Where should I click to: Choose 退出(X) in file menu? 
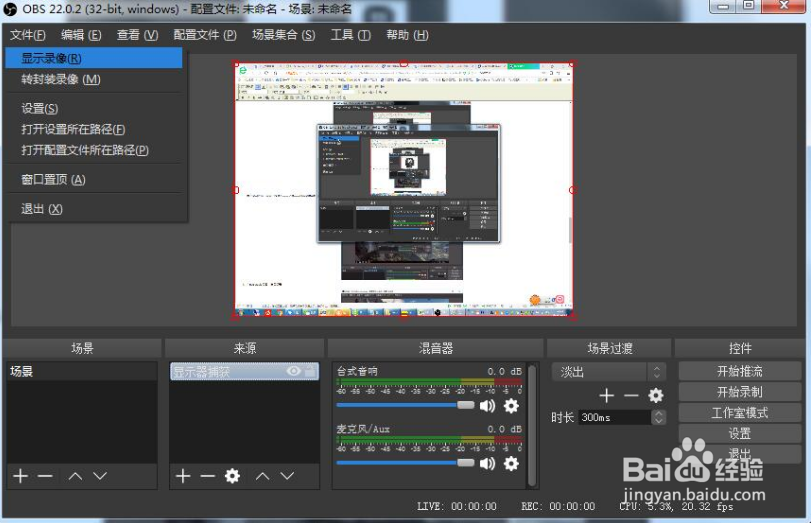94,209
